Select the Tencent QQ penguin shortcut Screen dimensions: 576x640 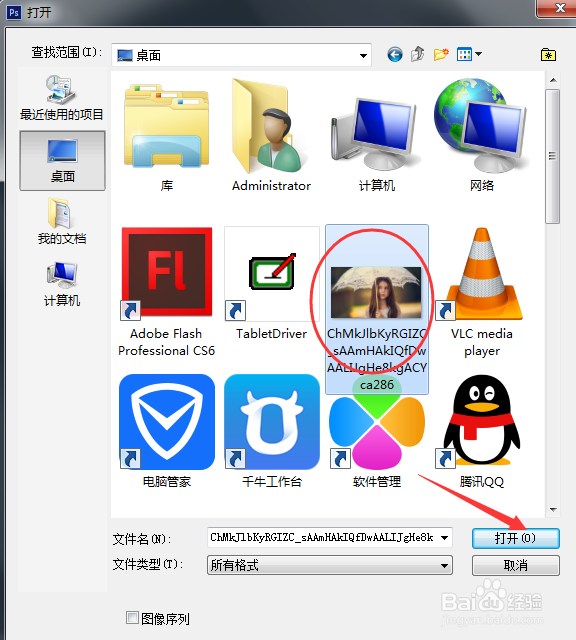coord(482,431)
